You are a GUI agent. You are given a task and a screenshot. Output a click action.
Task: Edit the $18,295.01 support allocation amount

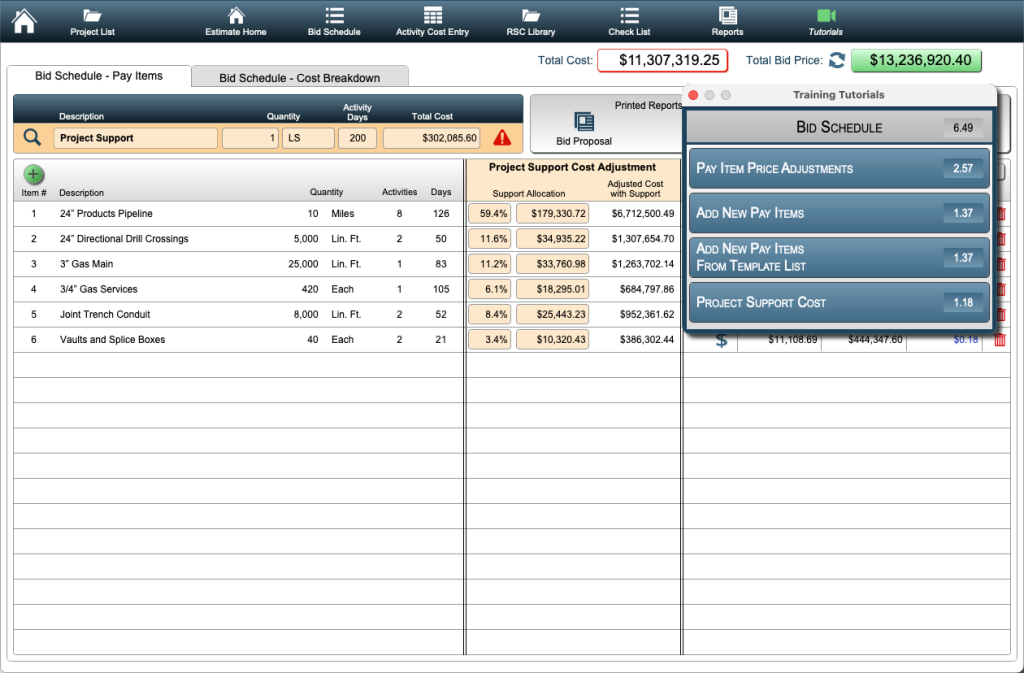(x=552, y=289)
